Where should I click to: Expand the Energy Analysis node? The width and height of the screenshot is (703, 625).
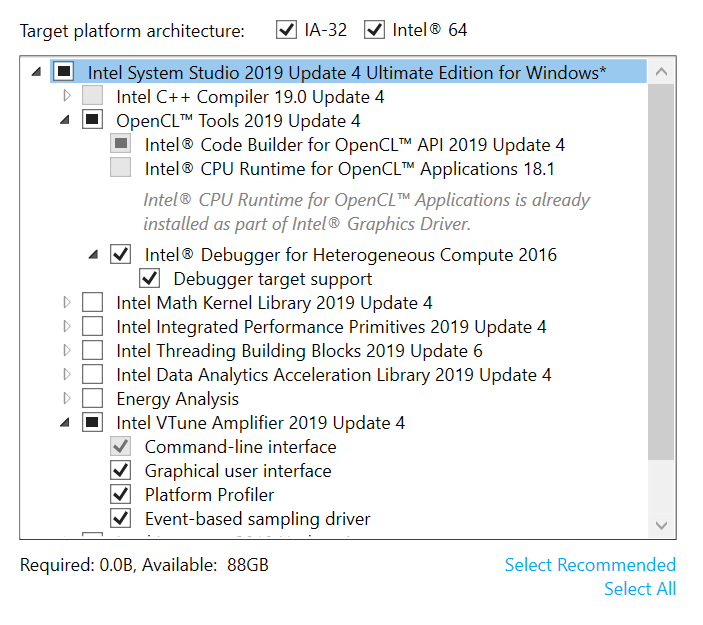(x=67, y=398)
